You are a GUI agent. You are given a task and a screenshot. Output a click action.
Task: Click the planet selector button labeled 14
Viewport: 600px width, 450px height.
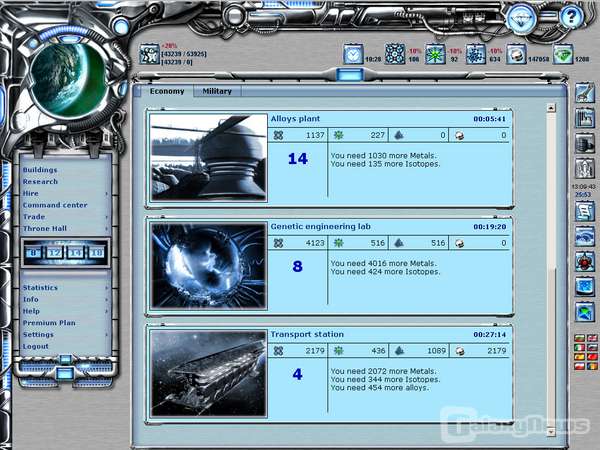[75, 253]
